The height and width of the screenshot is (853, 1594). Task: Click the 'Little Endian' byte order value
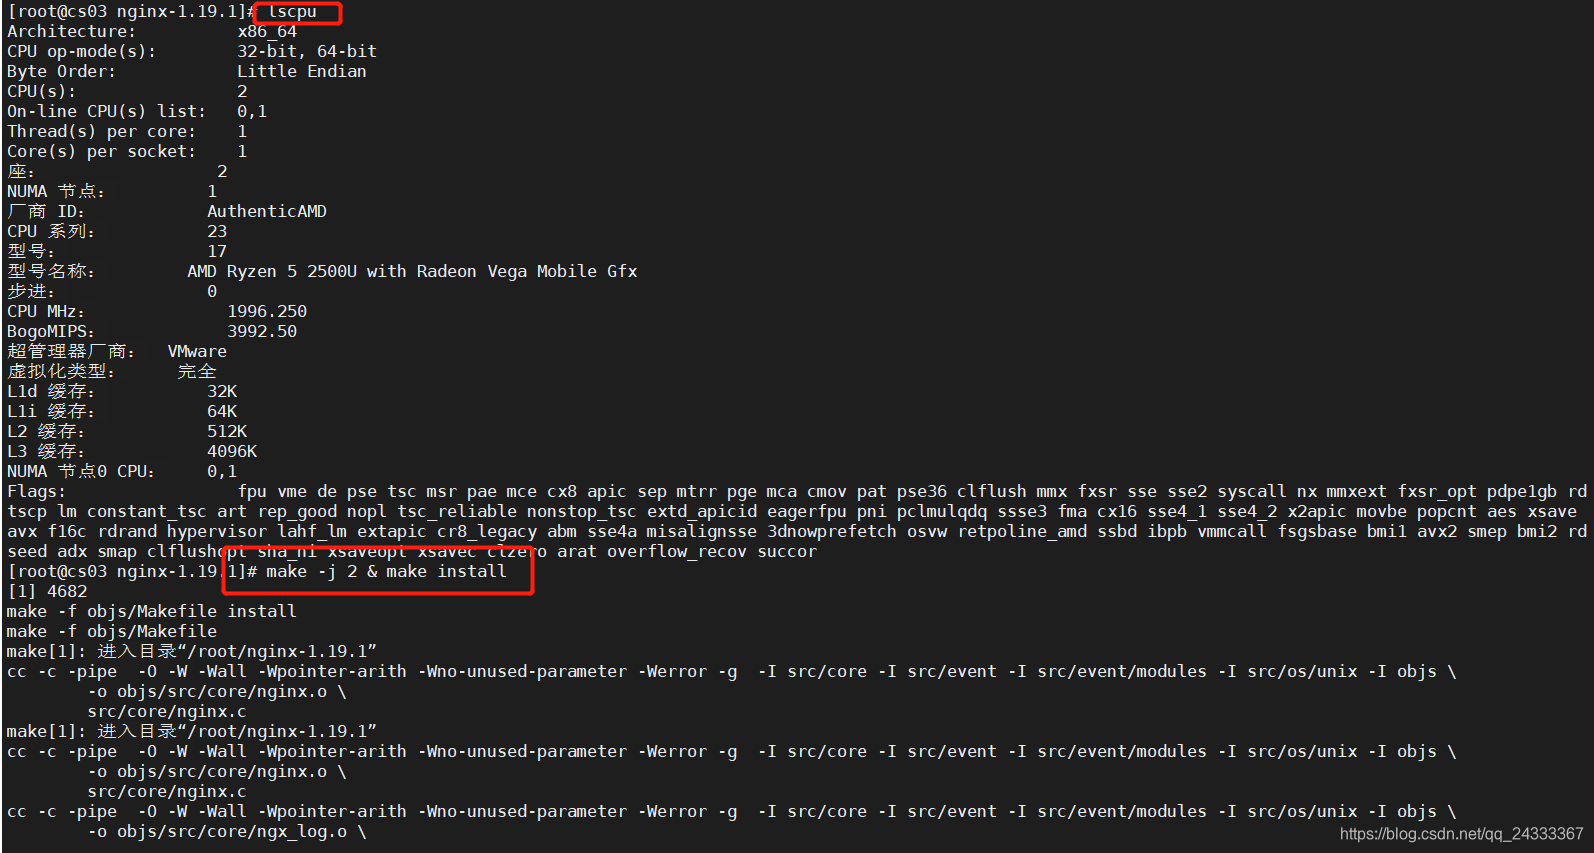[x=302, y=72]
